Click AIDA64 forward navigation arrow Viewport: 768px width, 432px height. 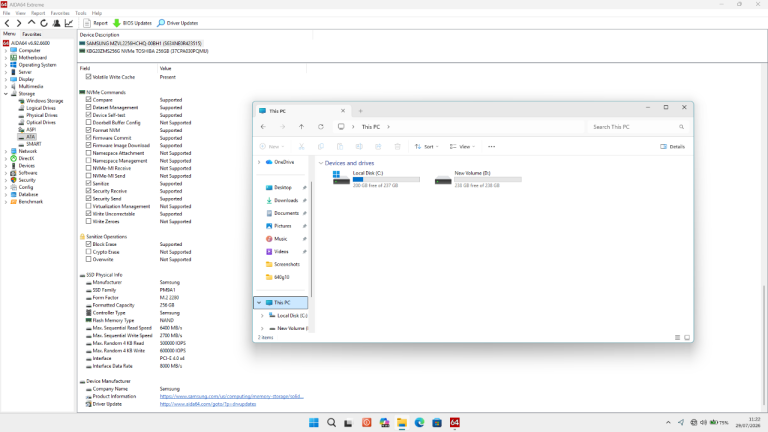[19, 23]
